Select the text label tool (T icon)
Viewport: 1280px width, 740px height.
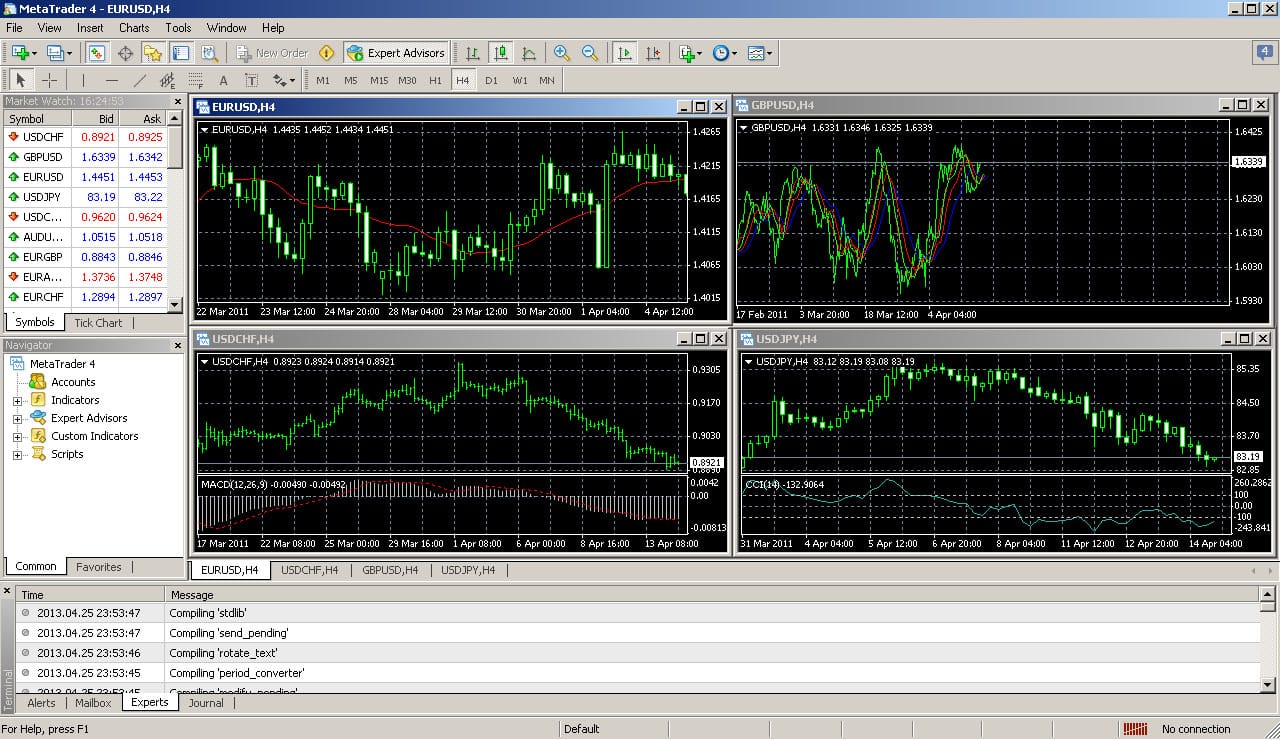point(250,80)
